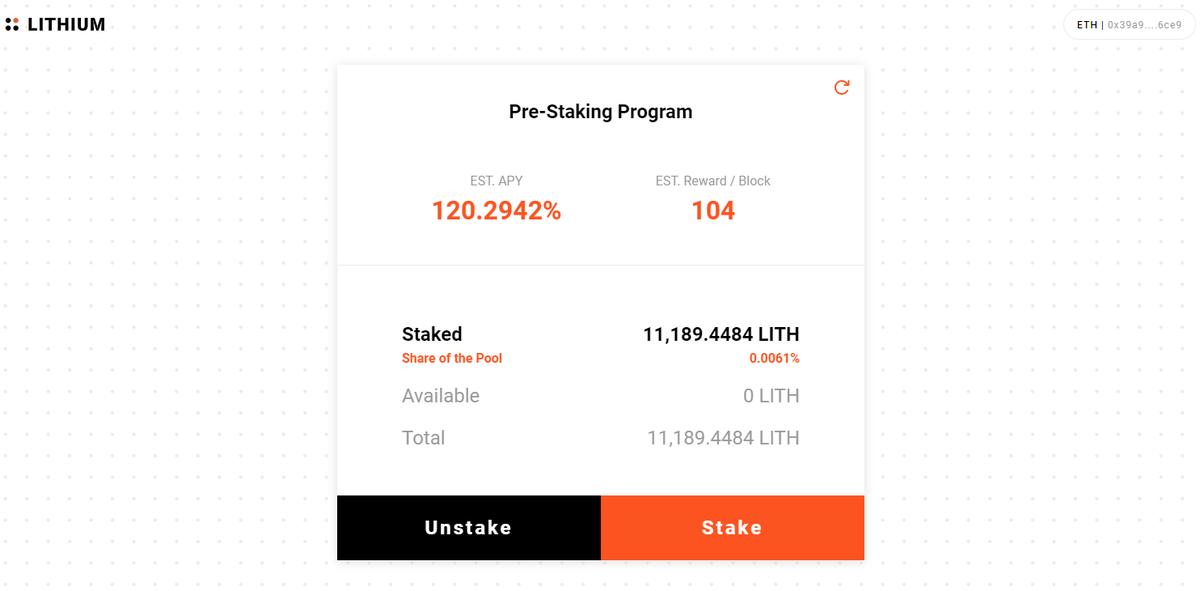
Task: Select the 0.0061% pool share value
Action: tap(775, 358)
